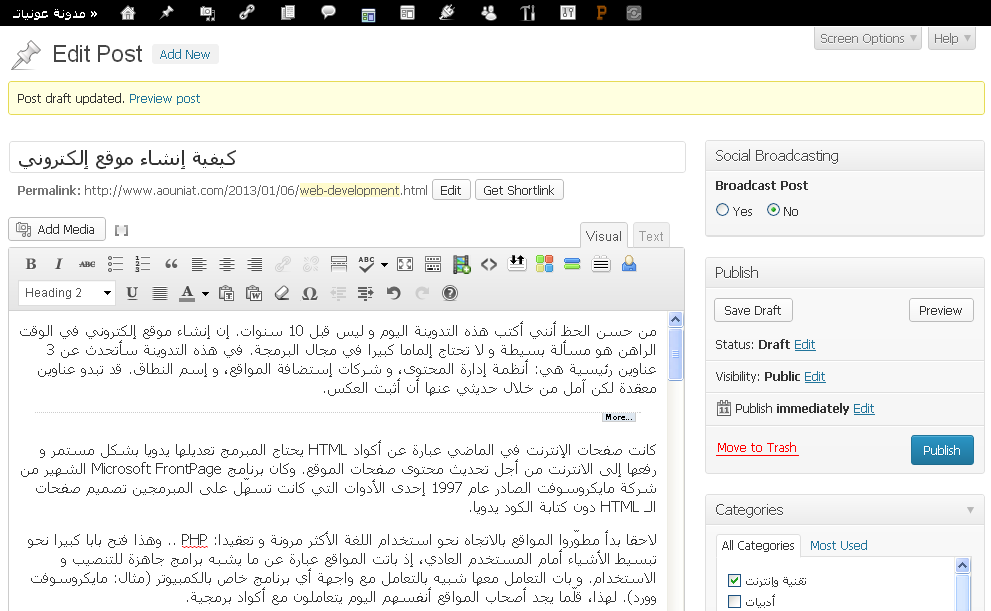Open the HTML code icon in the toolbar
Screen dimensions: 991x611
pyautogui.click(x=489, y=264)
